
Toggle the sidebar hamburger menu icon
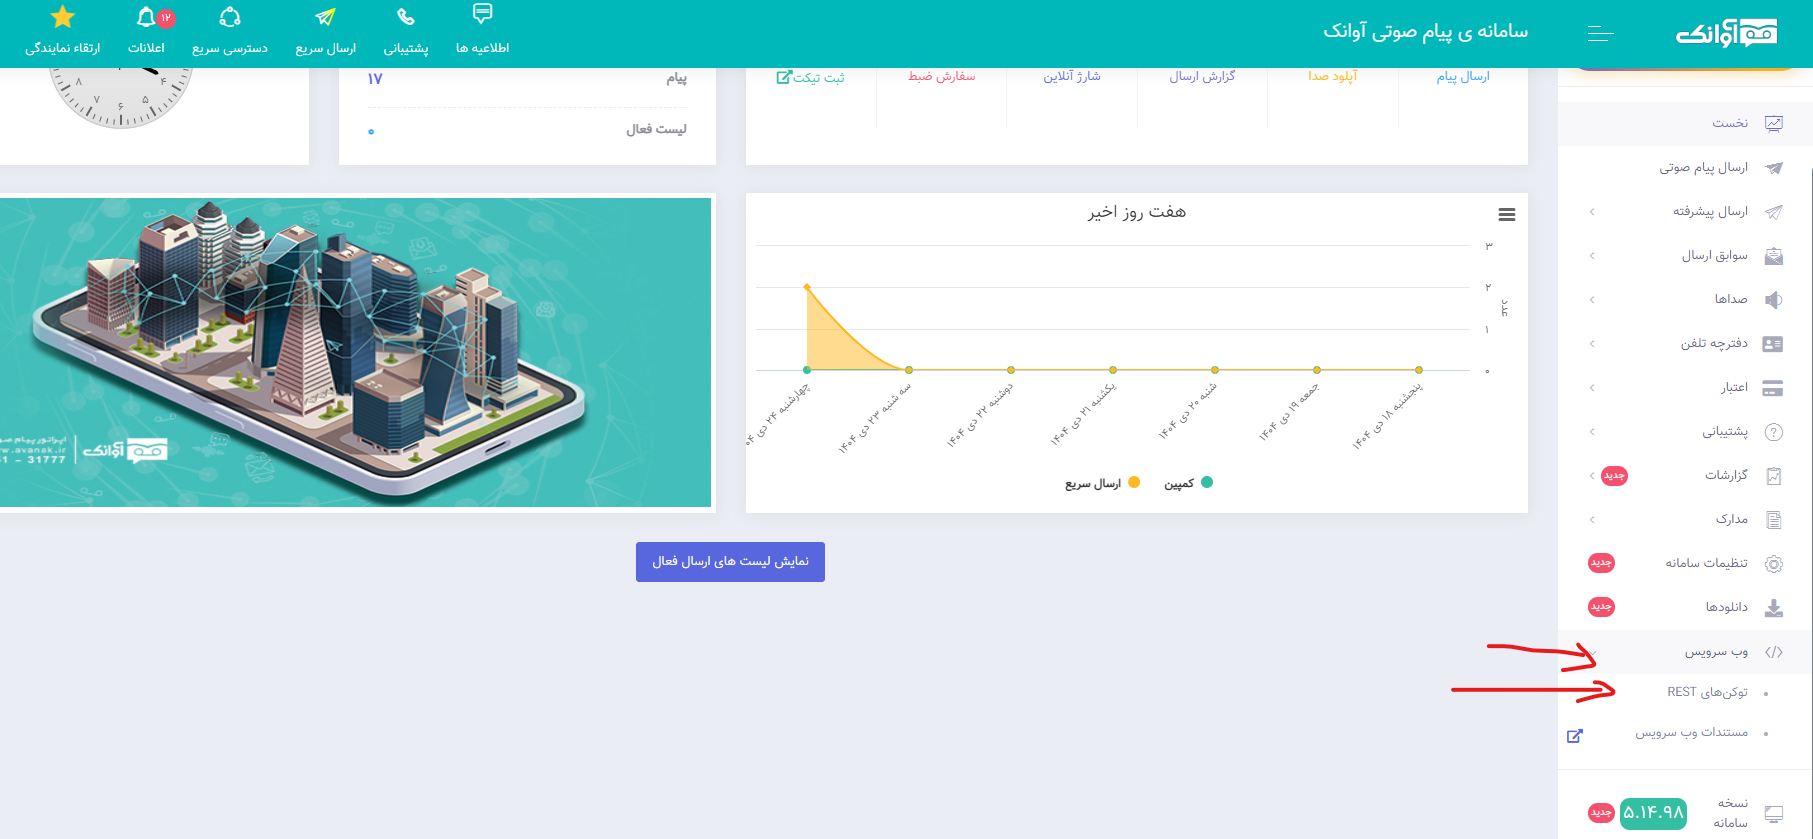point(1600,34)
